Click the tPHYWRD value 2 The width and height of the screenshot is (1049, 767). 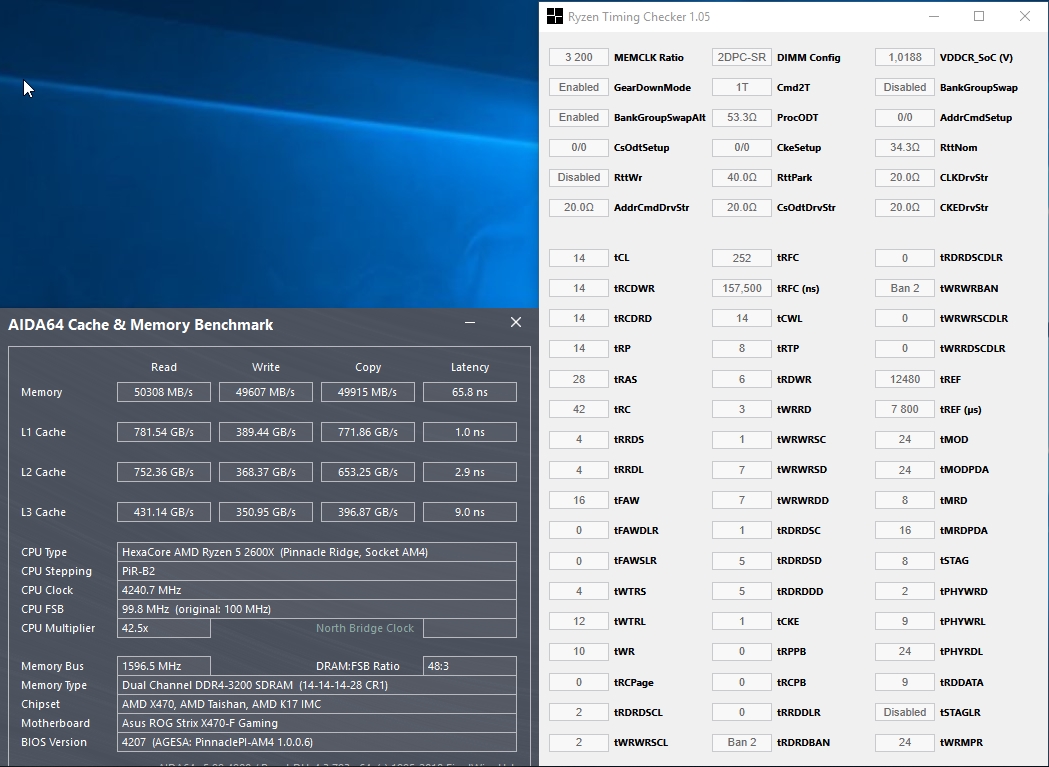click(904, 592)
